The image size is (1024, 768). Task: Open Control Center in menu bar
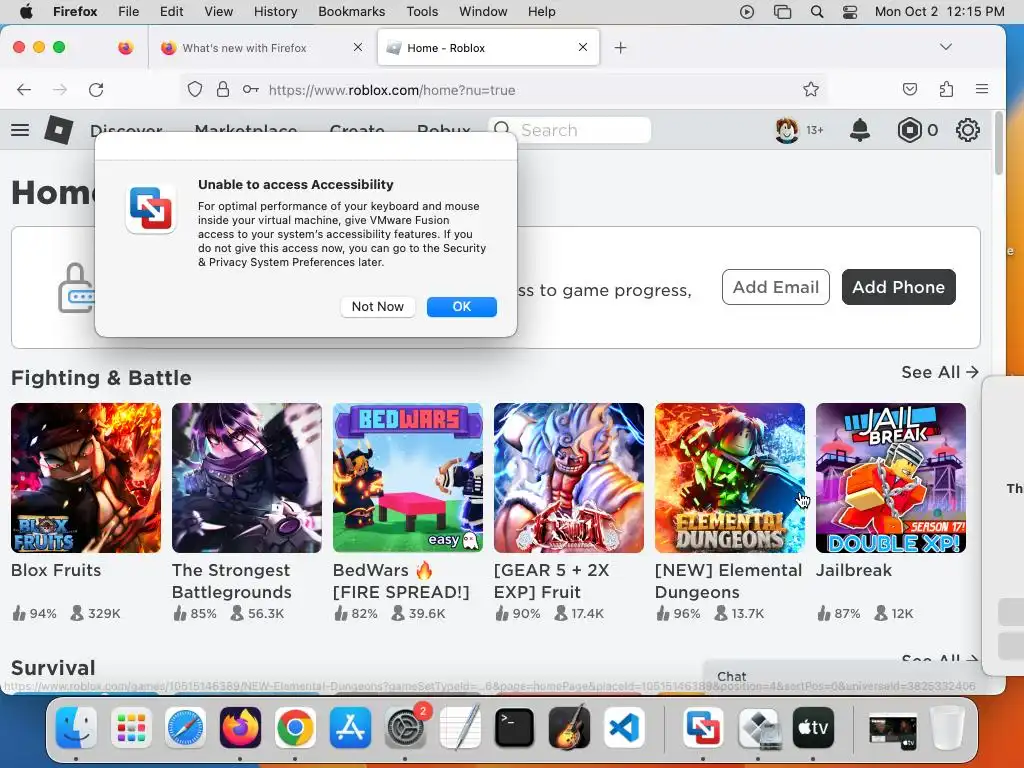(x=850, y=12)
